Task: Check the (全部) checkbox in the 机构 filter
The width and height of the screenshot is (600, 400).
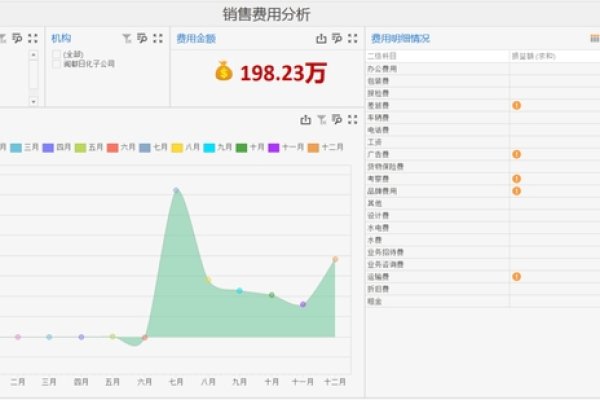Action: point(57,54)
